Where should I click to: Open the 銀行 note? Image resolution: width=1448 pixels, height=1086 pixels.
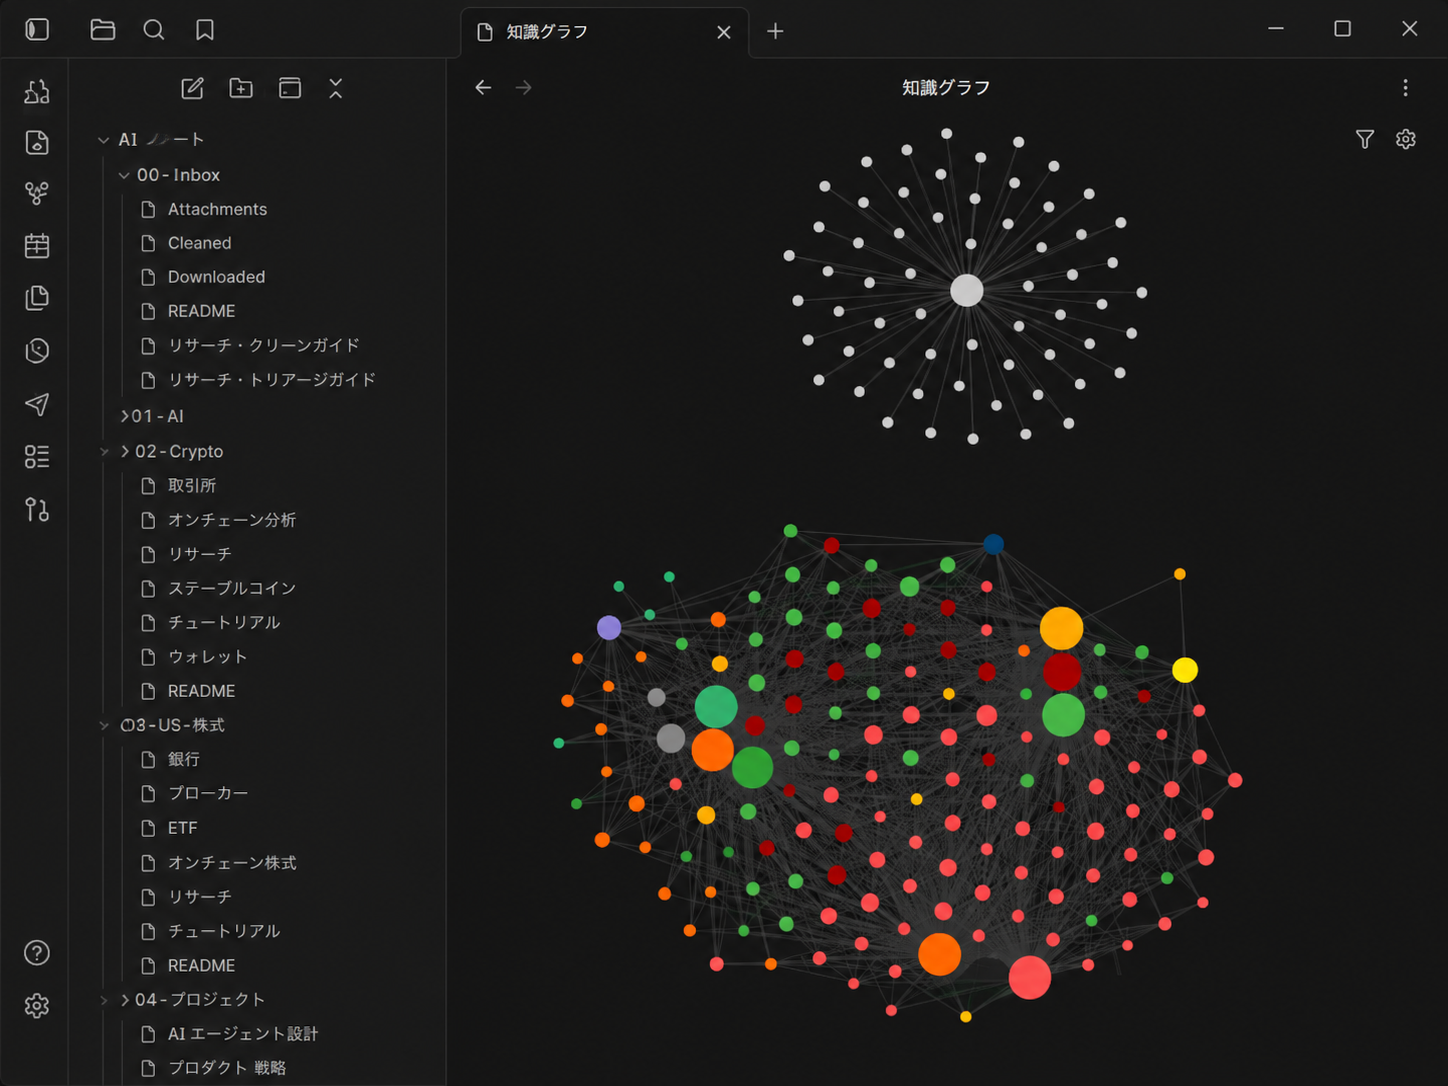pos(170,759)
